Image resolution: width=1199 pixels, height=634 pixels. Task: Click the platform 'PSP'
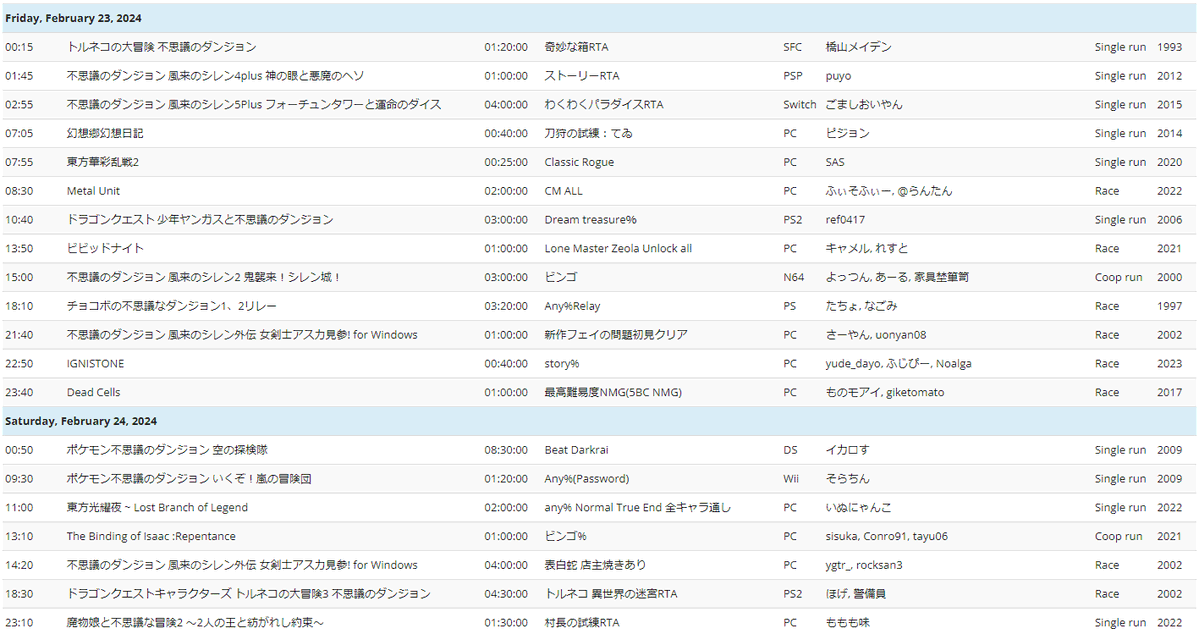(x=793, y=76)
